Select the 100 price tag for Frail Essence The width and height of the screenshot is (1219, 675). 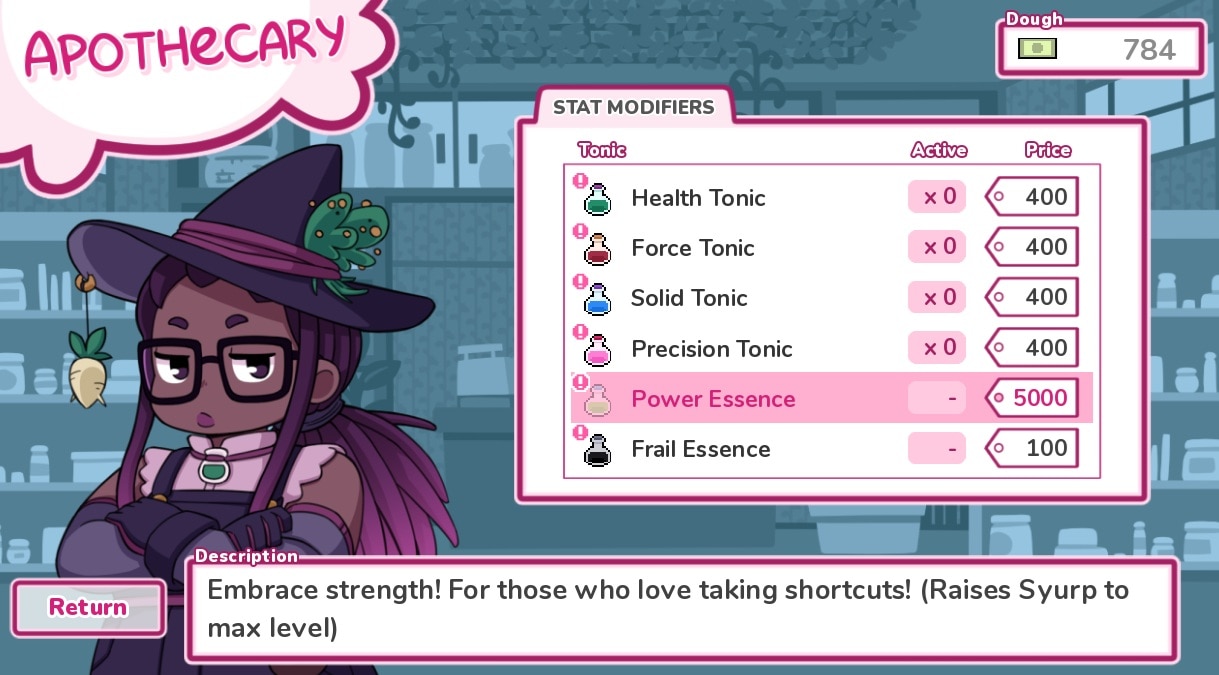click(1032, 448)
